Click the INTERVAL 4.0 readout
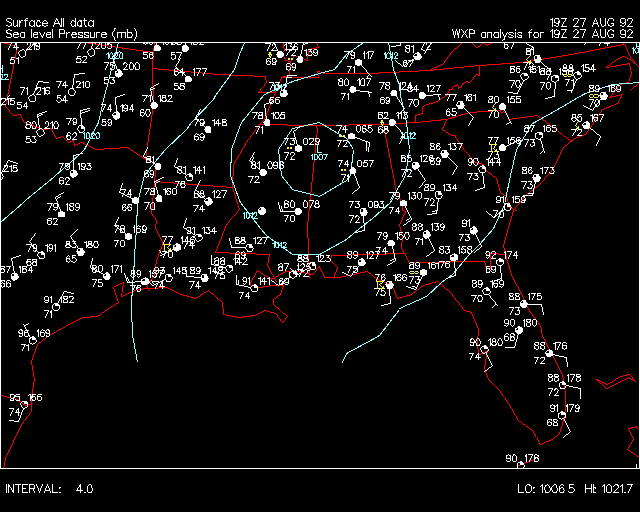Image resolution: width=640 pixels, height=512 pixels. (49, 489)
